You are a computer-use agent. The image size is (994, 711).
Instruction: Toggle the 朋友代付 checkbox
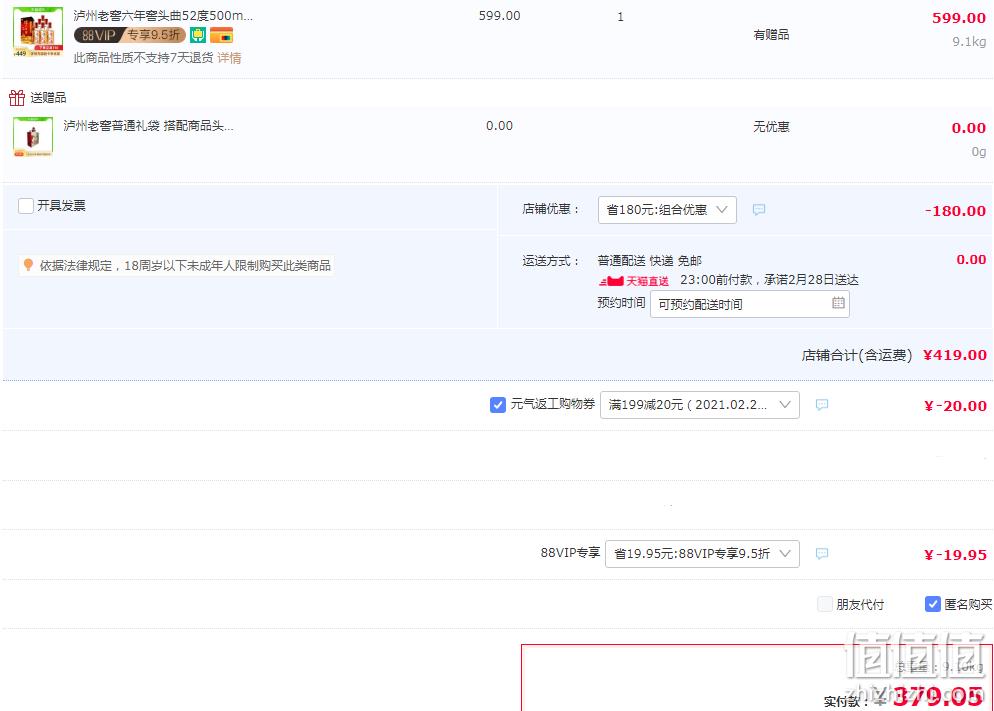(x=825, y=604)
